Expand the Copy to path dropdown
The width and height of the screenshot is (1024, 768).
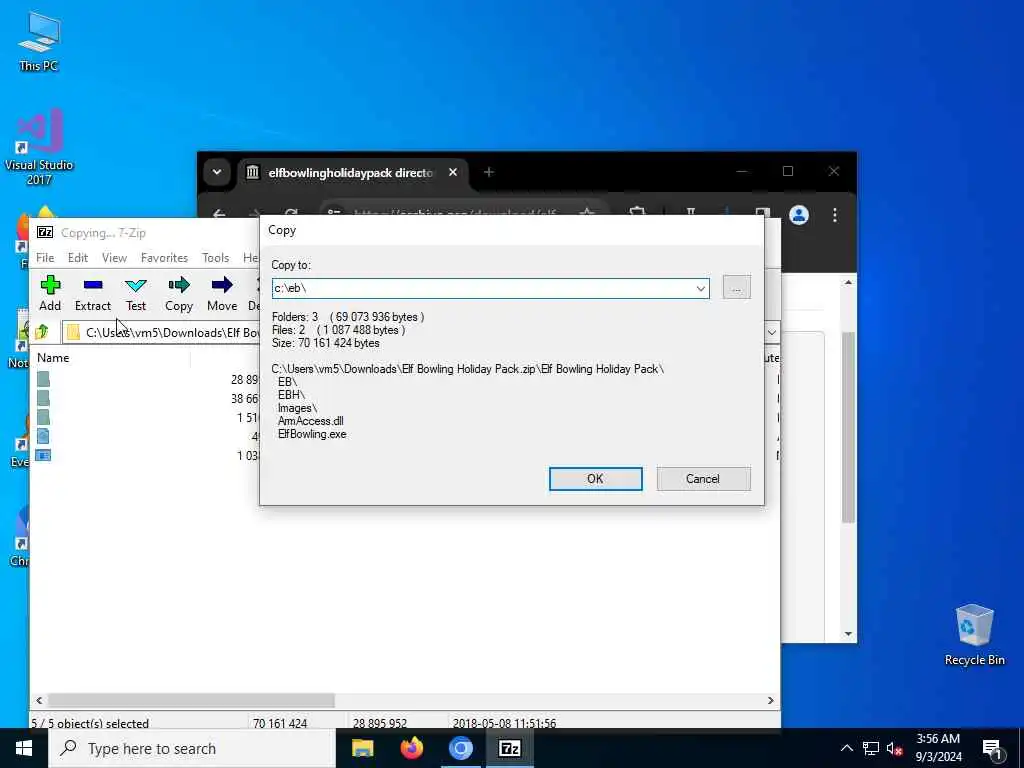coord(700,289)
